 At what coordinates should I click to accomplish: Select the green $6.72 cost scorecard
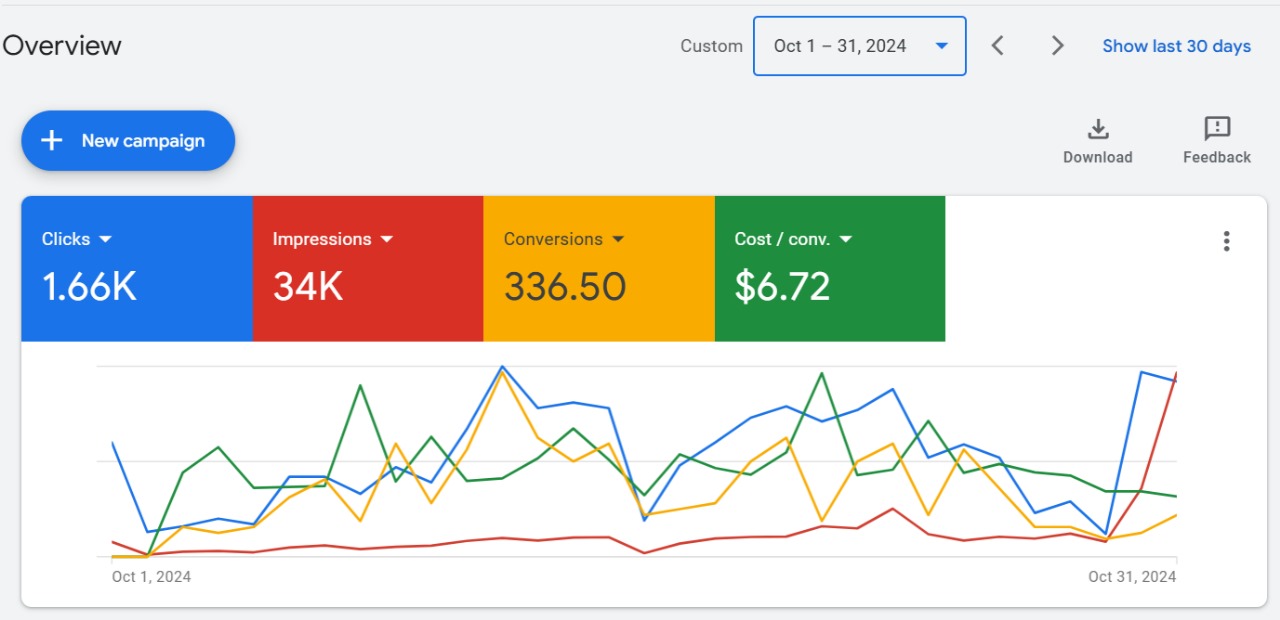click(830, 269)
